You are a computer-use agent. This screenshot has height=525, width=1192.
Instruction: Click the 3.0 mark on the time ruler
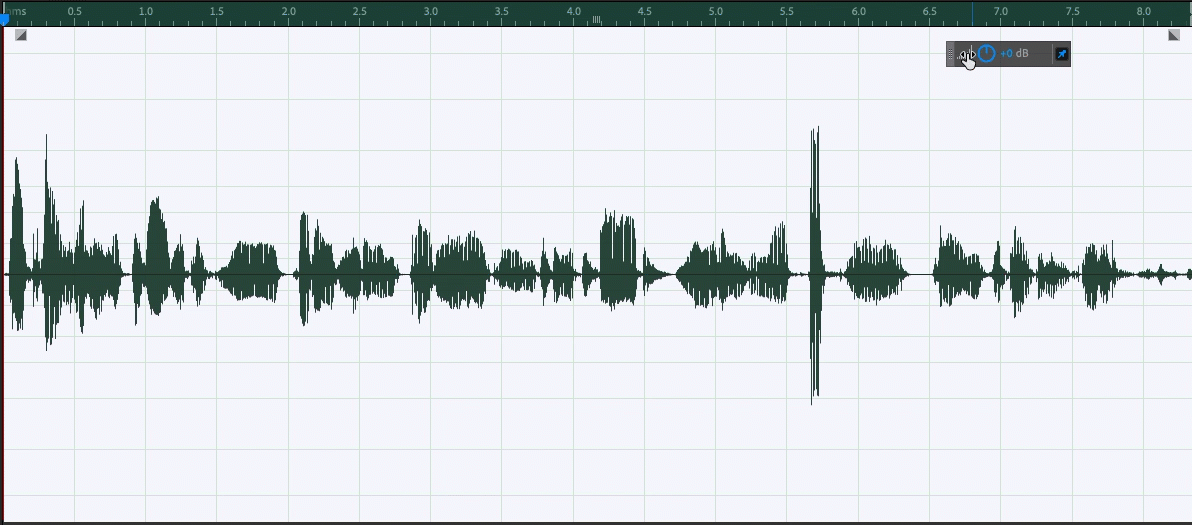pos(431,12)
